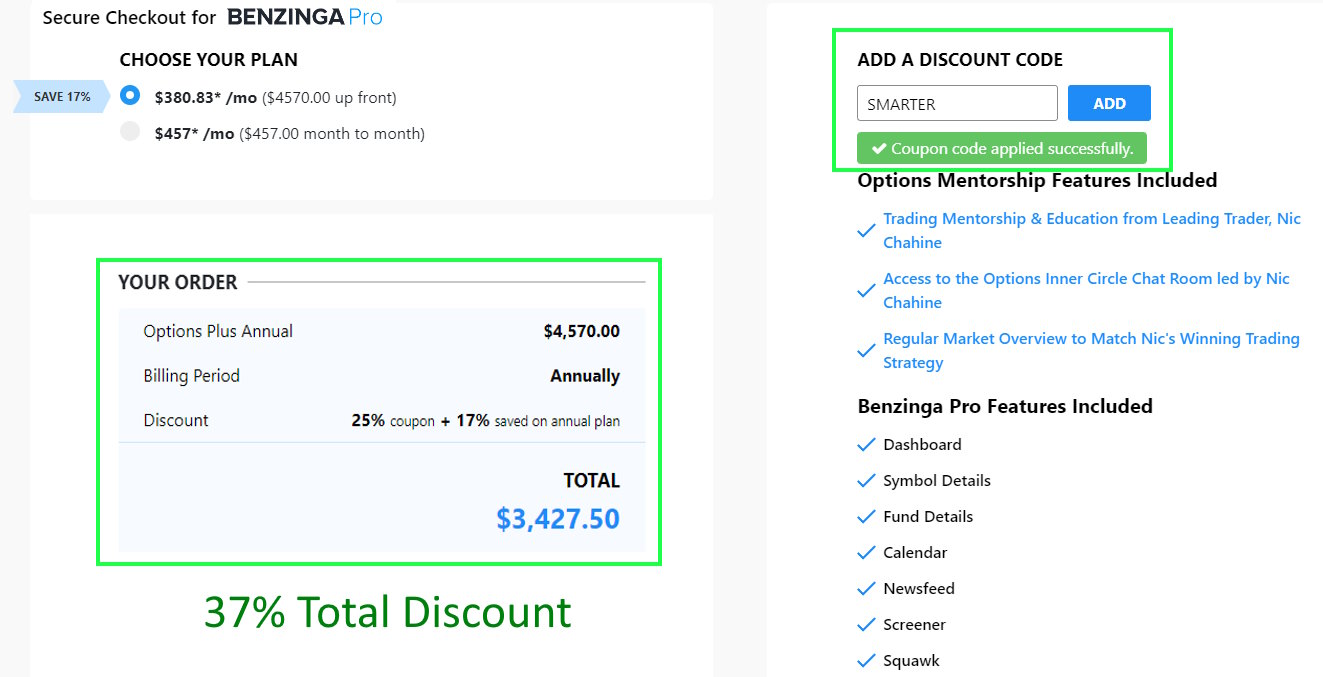Viewport: 1323px width, 677px height.
Task: Click the SAVE 17% badge
Action: [60, 96]
